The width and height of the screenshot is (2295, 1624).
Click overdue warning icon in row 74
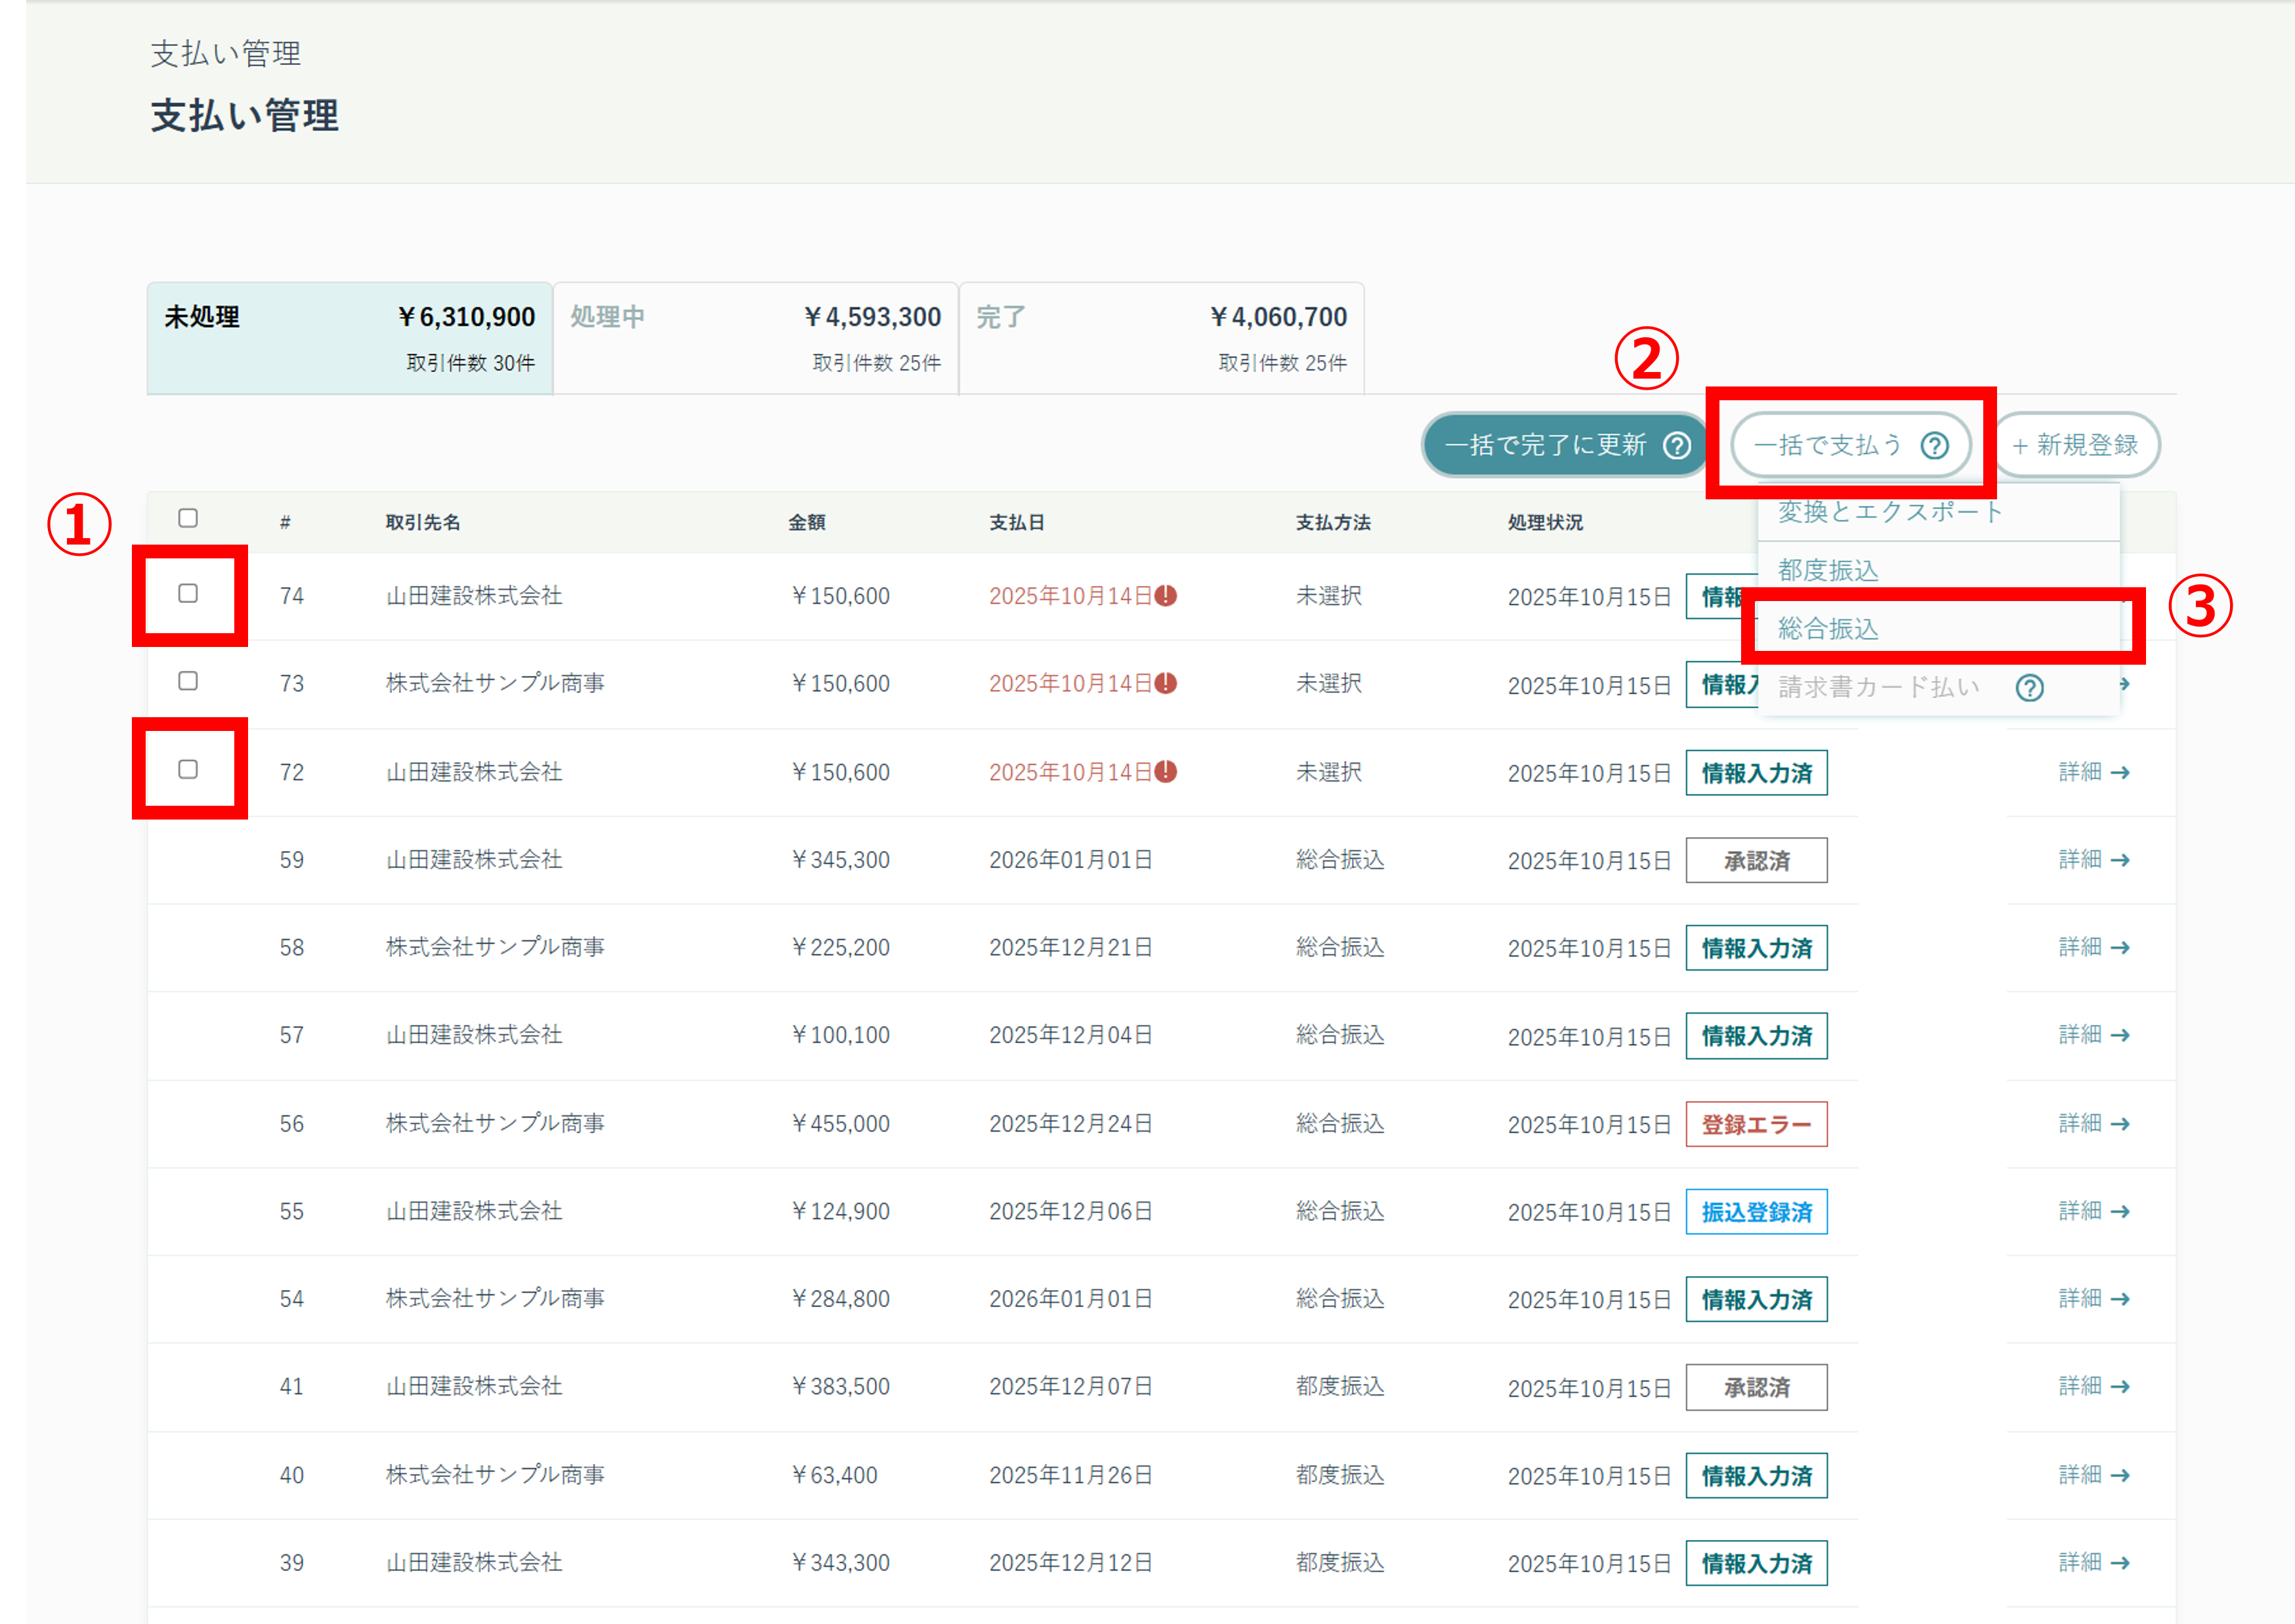[x=1166, y=596]
